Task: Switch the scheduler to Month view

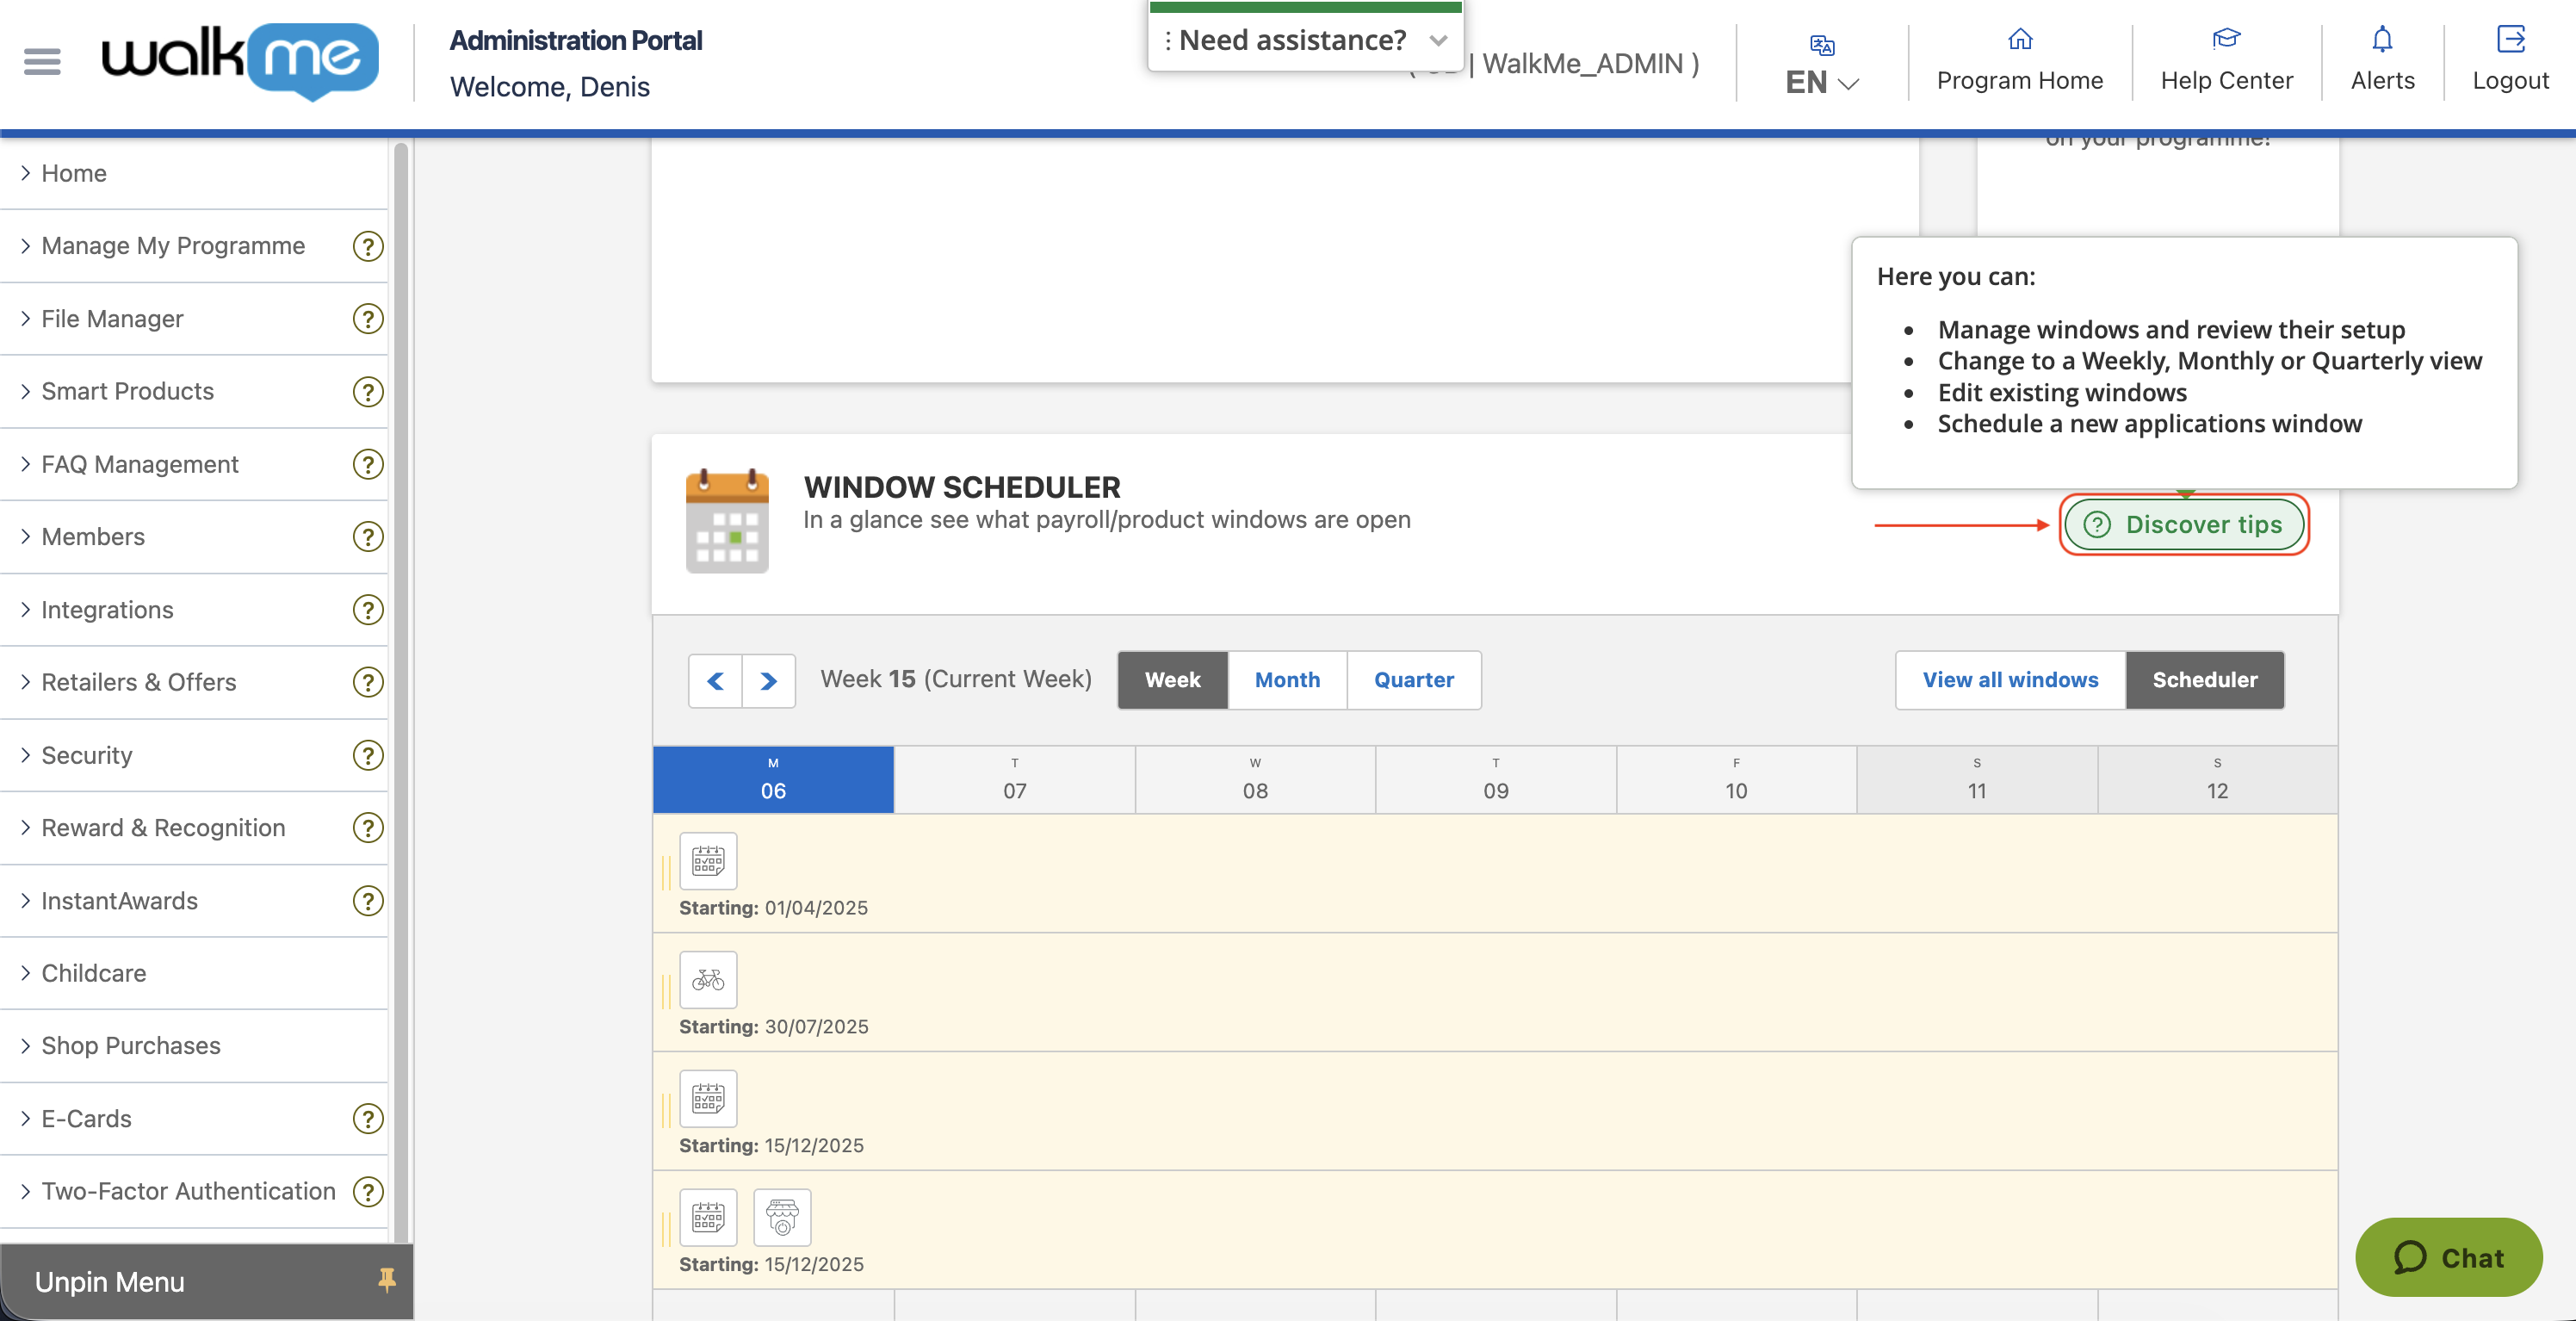Action: coord(1287,680)
